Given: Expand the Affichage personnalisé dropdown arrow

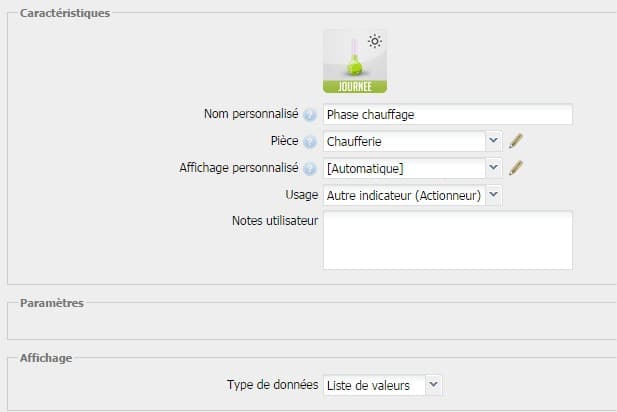Looking at the screenshot, I should pyautogui.click(x=493, y=168).
